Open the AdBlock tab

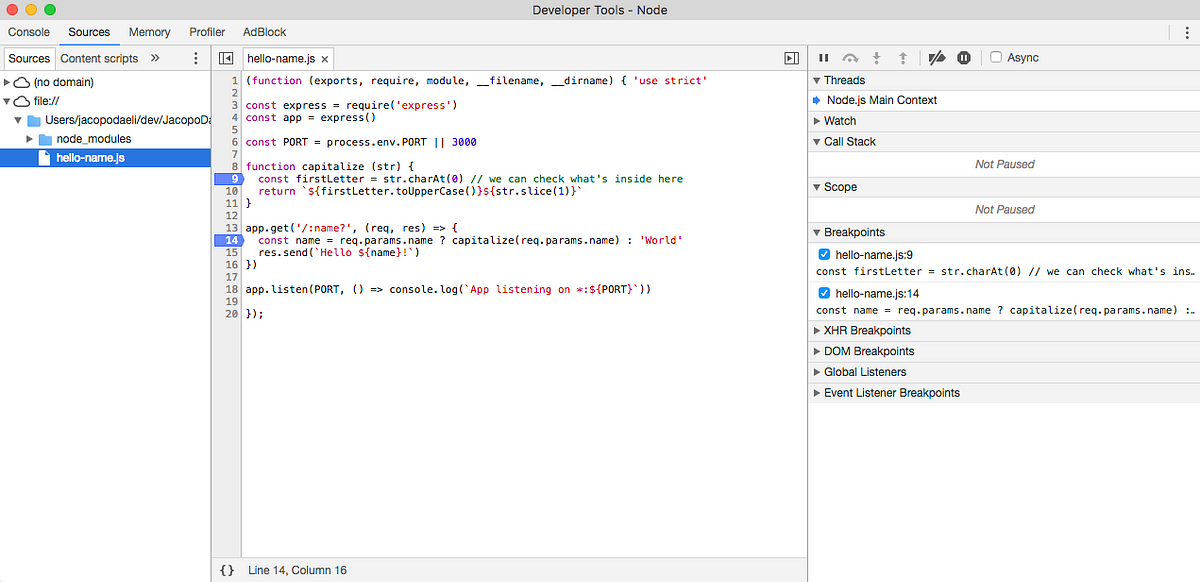(265, 32)
